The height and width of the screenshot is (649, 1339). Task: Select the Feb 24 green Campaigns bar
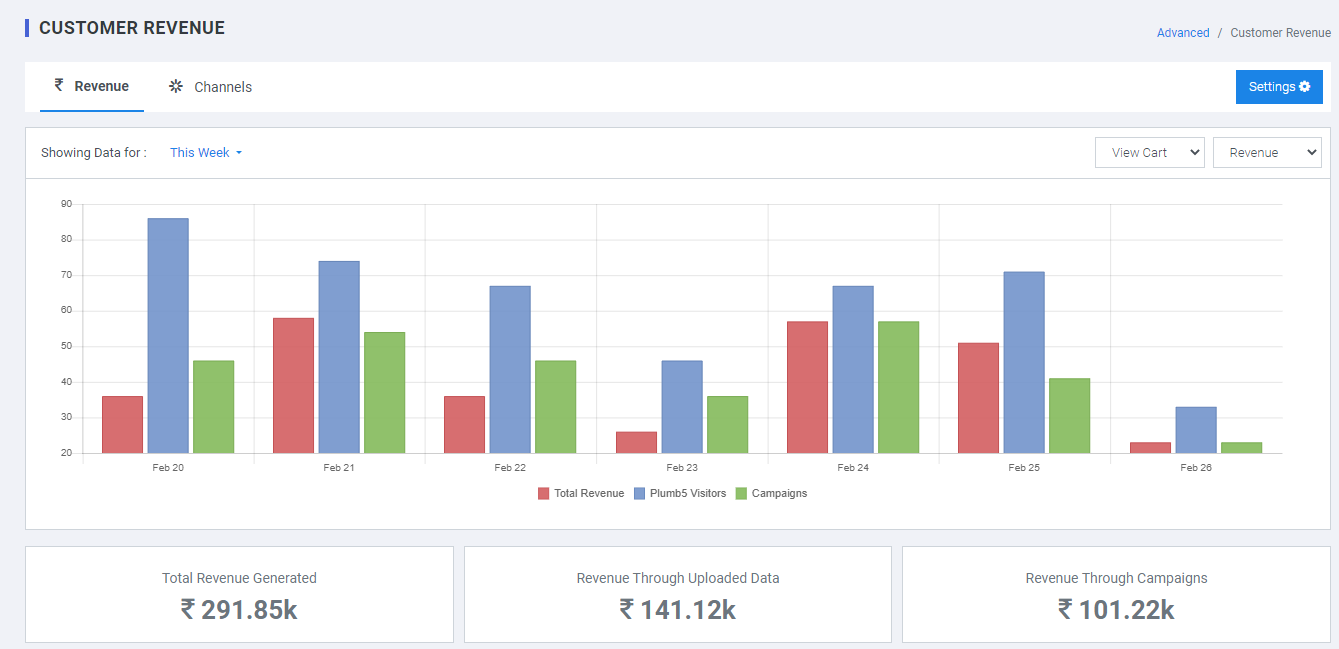tap(898, 387)
